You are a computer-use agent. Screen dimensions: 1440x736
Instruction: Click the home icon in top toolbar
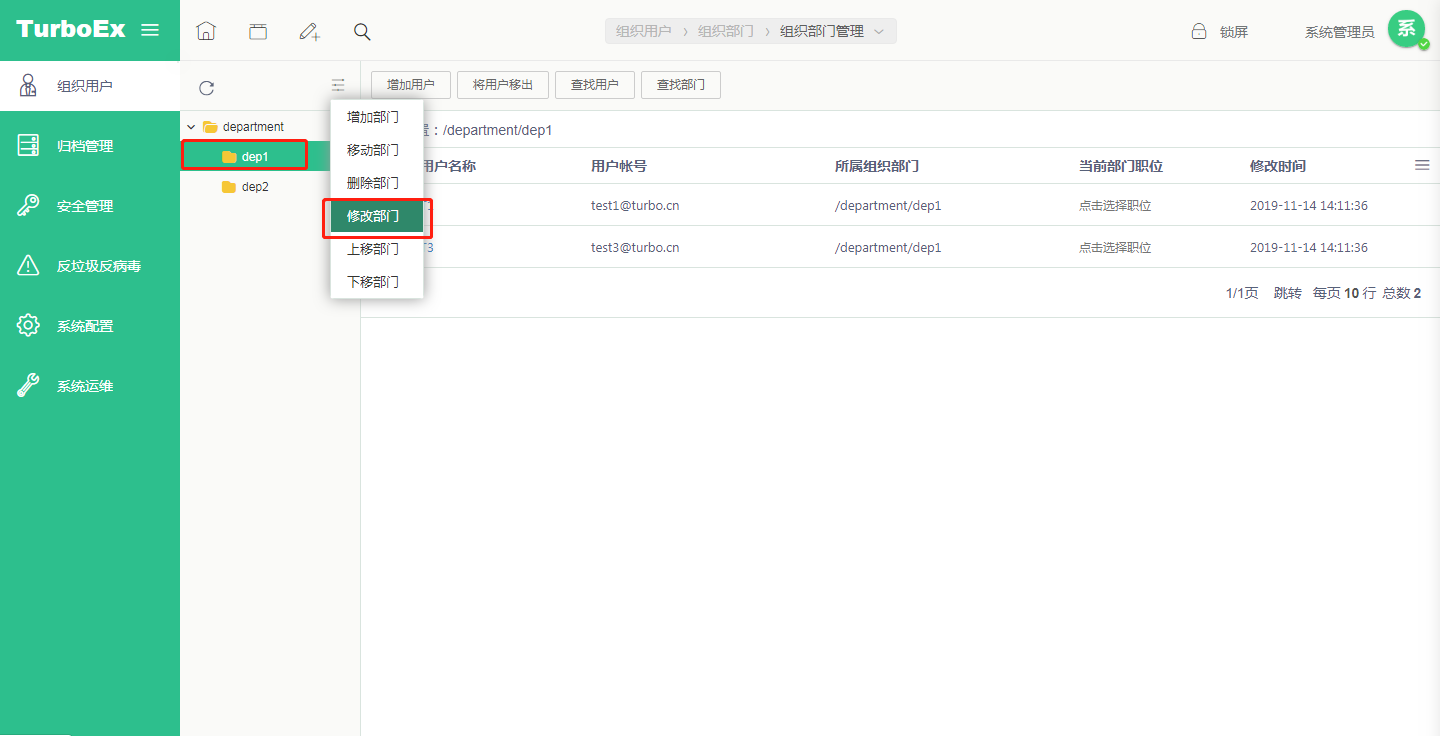[x=206, y=31]
